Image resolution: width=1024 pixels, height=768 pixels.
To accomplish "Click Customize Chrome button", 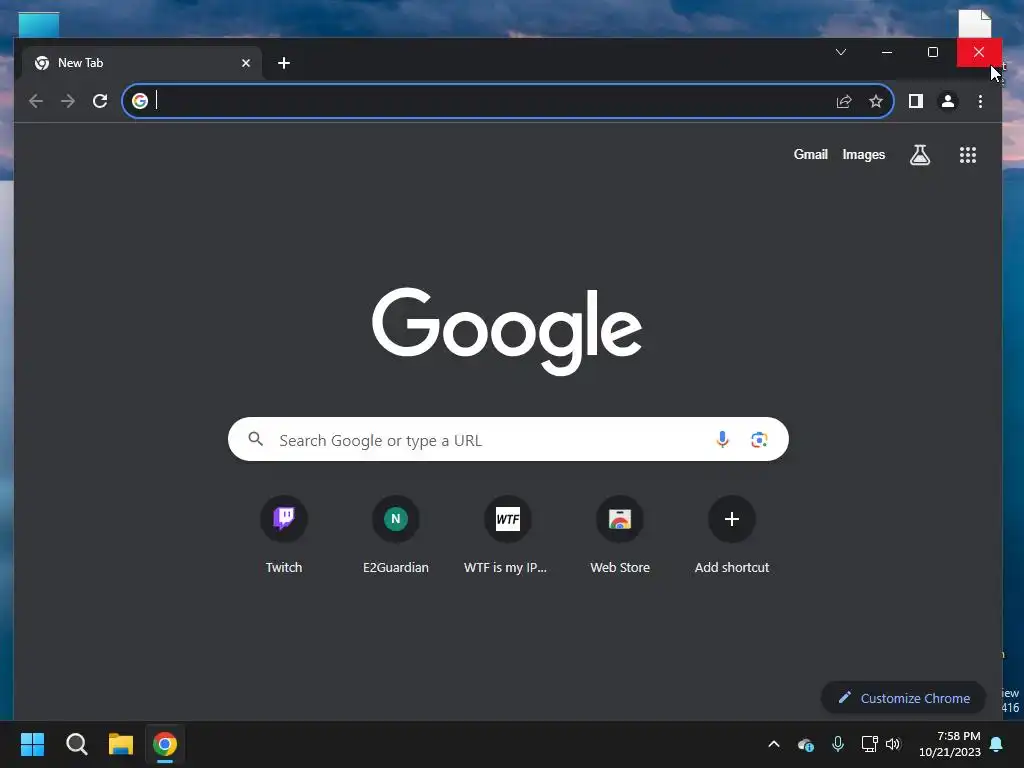I will [903, 698].
